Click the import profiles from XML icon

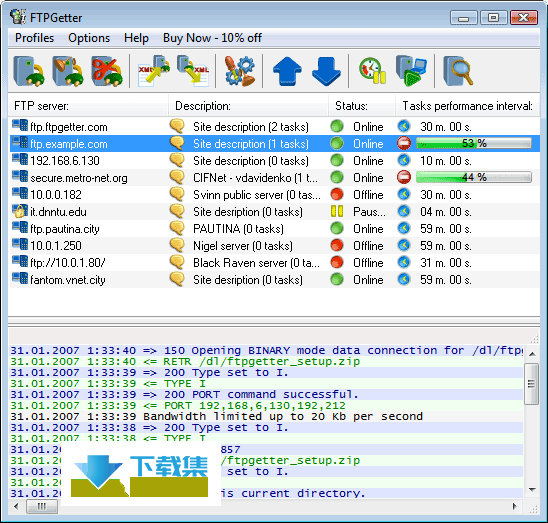[x=154, y=71]
